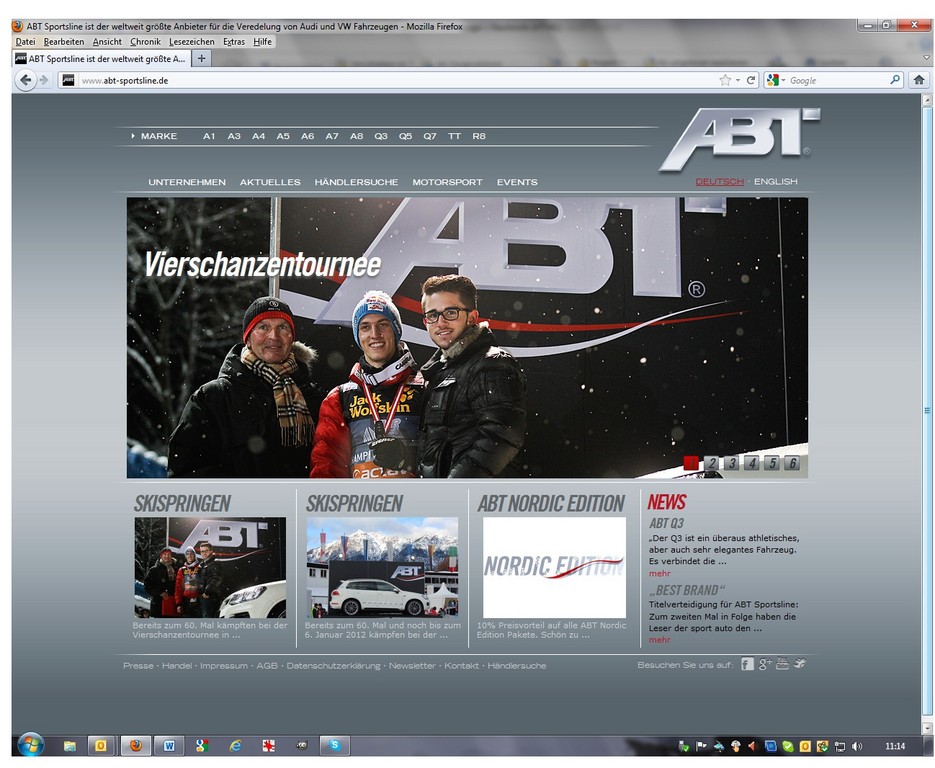Open the Skispringen thumbnail with white car
This screenshot has height=768, width=935.
382,567
